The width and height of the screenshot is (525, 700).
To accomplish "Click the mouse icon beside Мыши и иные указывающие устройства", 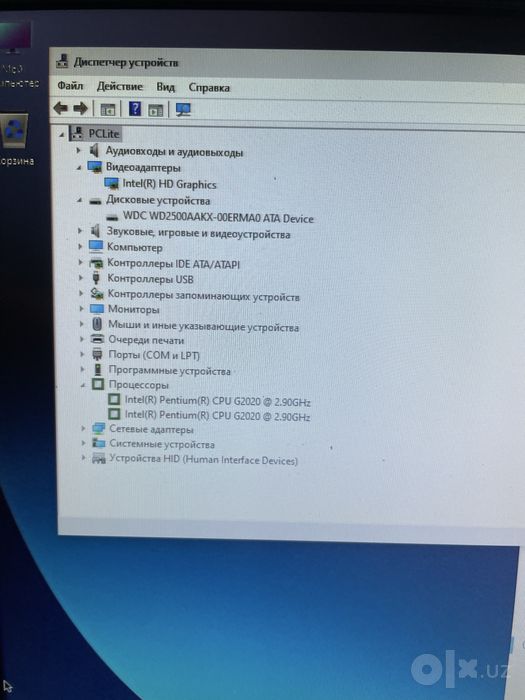I will click(97, 324).
